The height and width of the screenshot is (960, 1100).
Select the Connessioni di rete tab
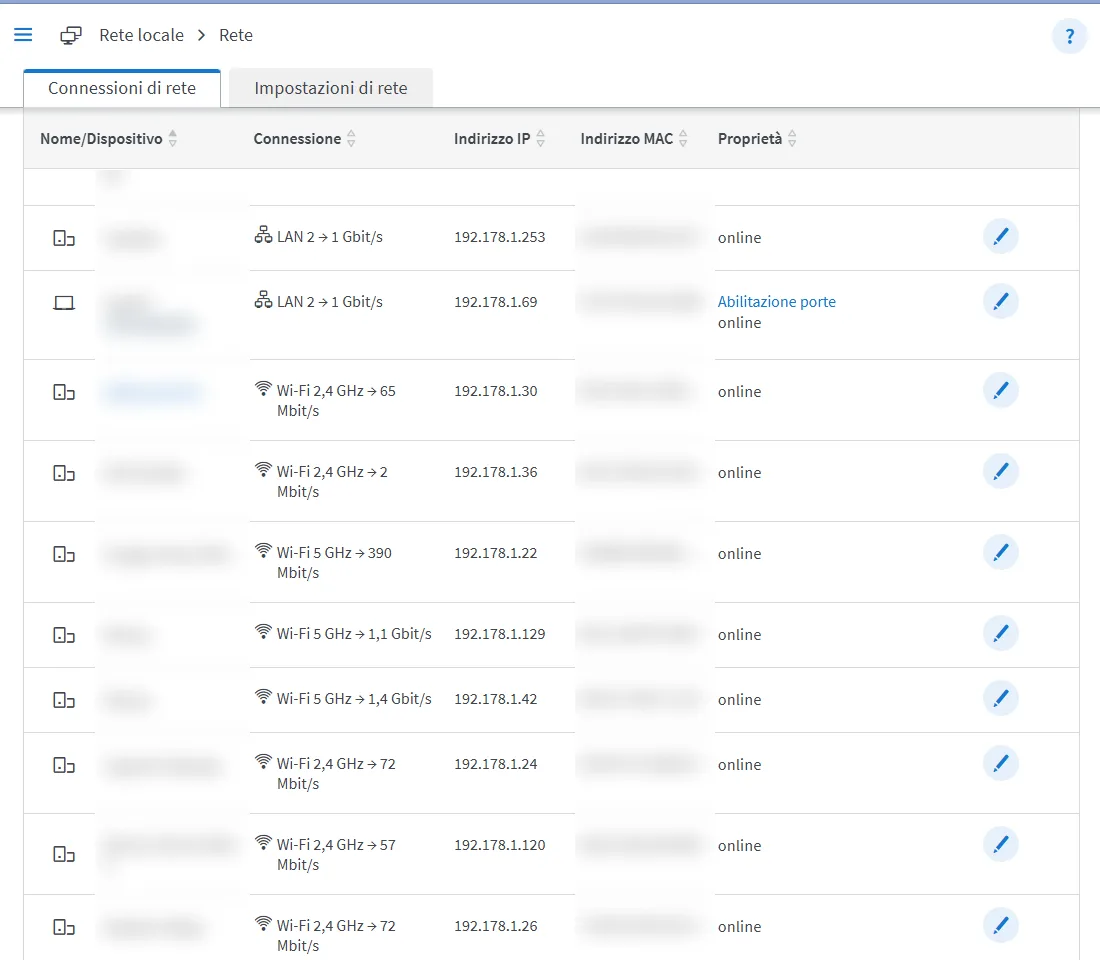tap(122, 88)
